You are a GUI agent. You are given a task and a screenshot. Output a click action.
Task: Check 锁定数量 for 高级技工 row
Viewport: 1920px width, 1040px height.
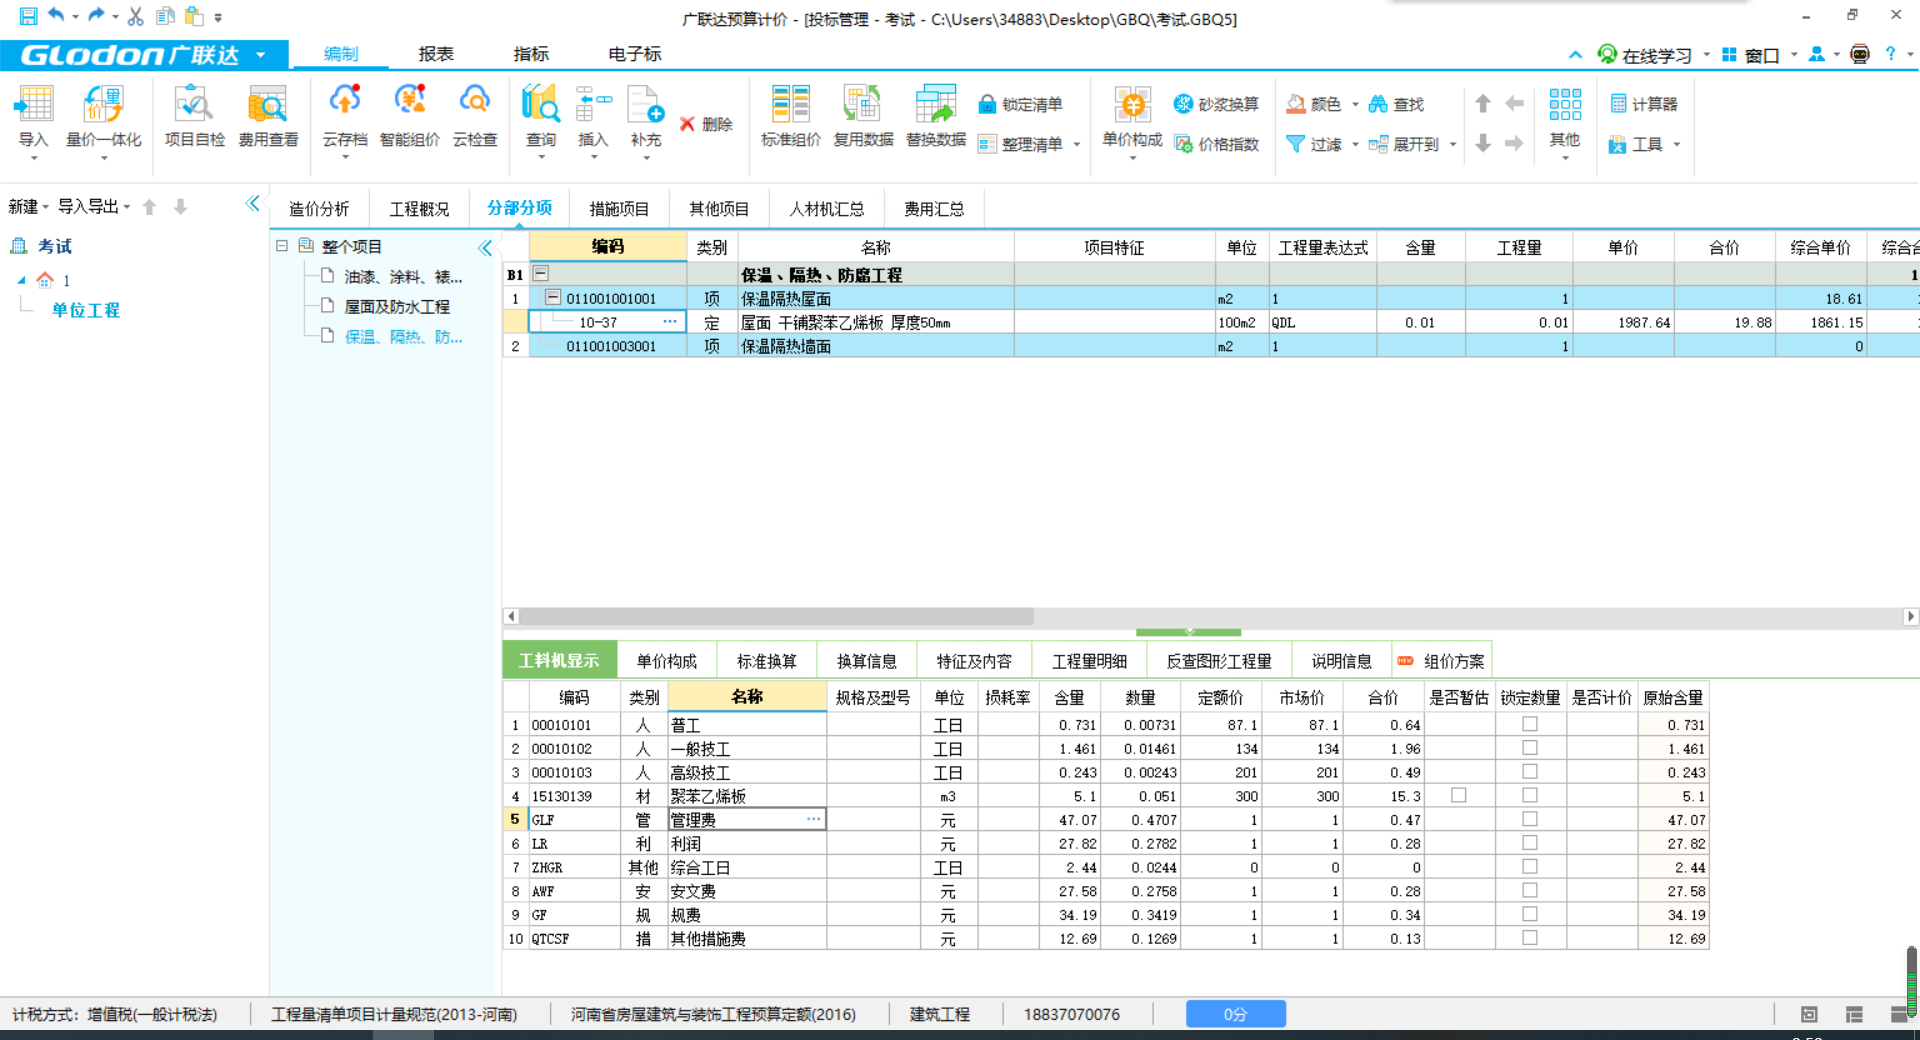tap(1530, 771)
